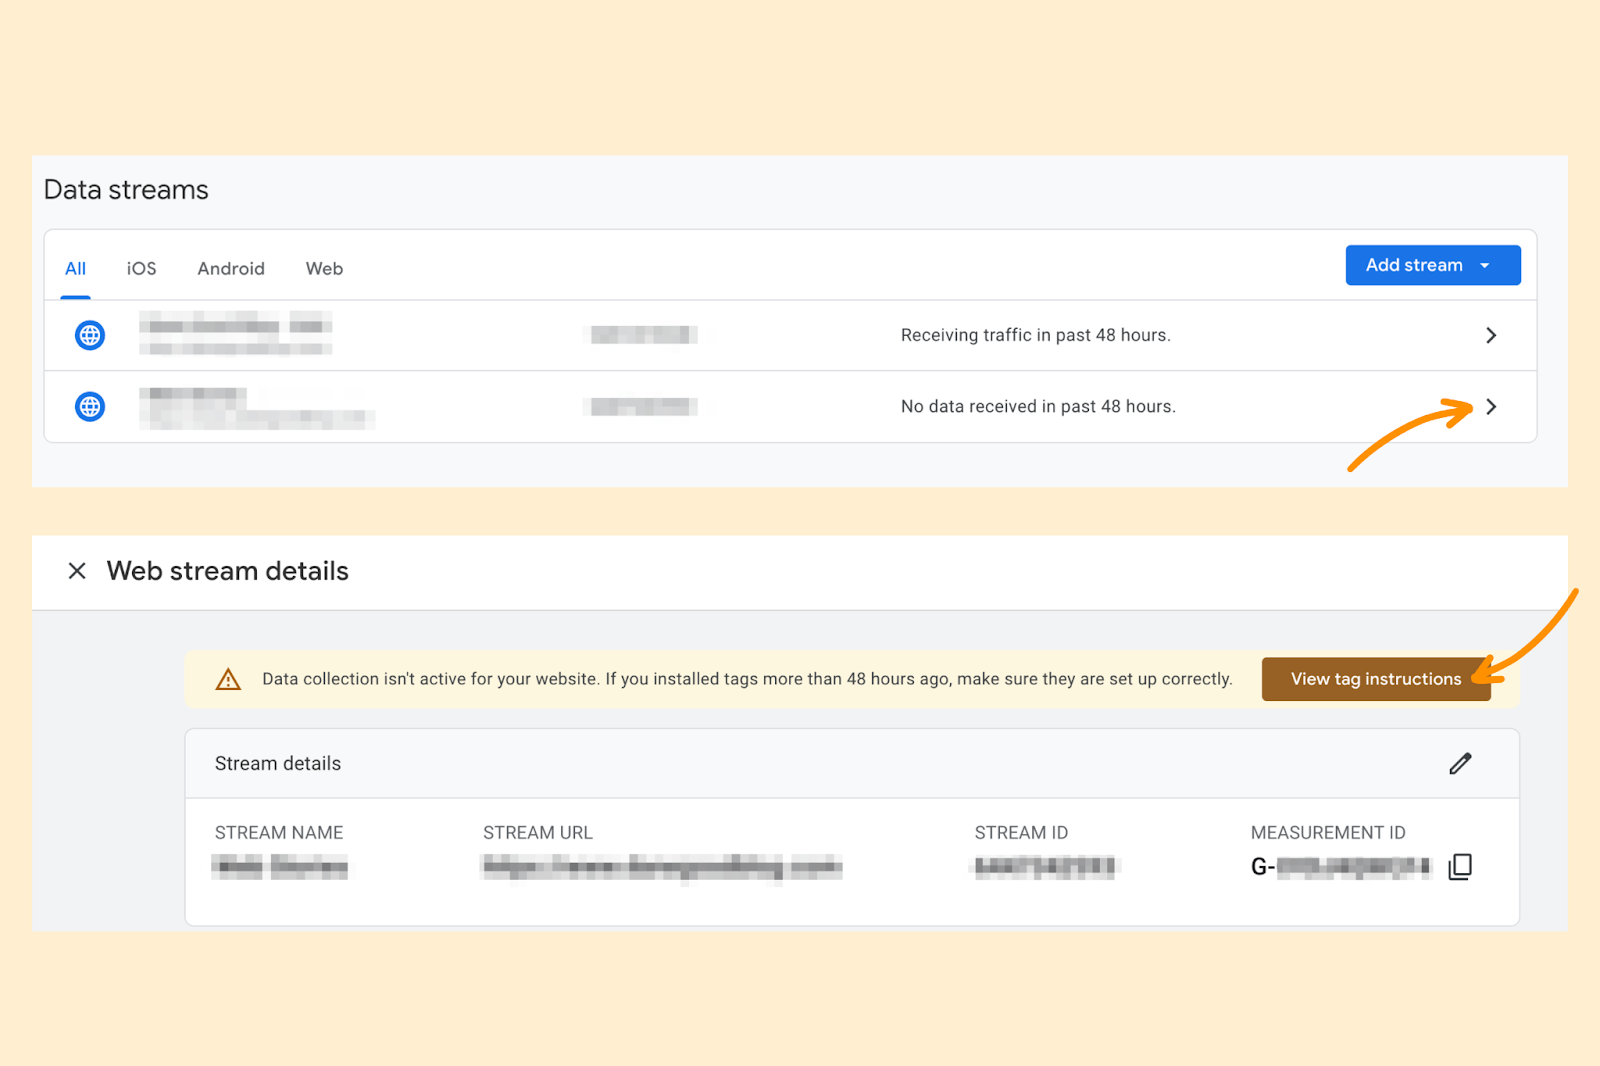This screenshot has width=1600, height=1066.
Task: Click the blurred Stream ID value
Action: 1045,867
